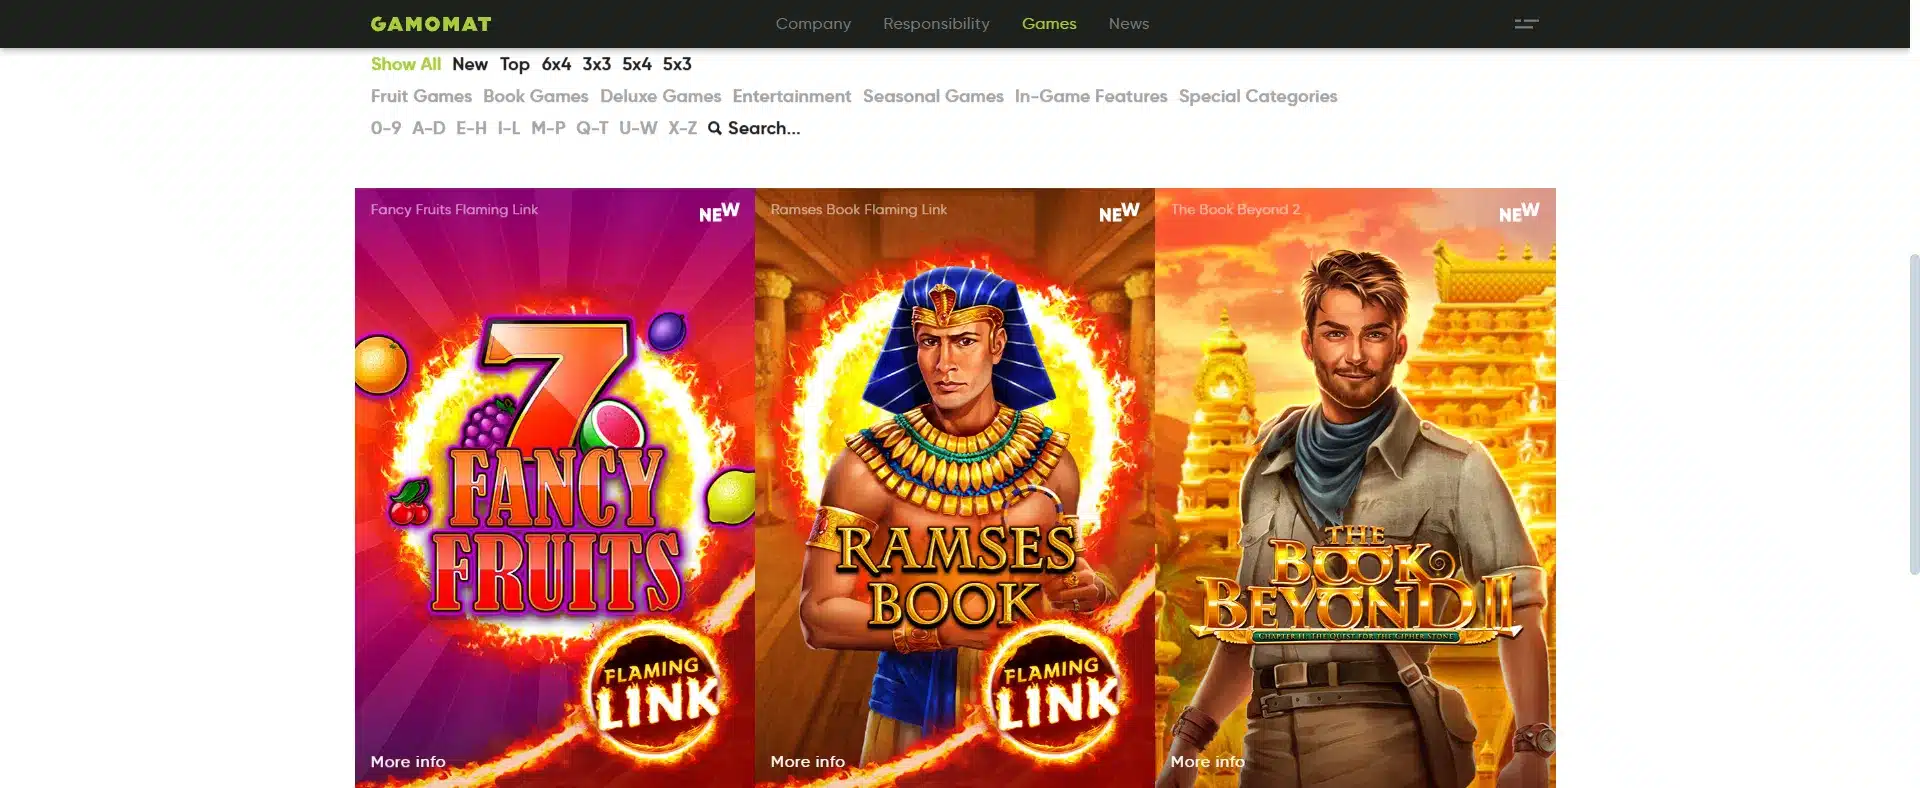Click the search magnifier icon

click(715, 128)
